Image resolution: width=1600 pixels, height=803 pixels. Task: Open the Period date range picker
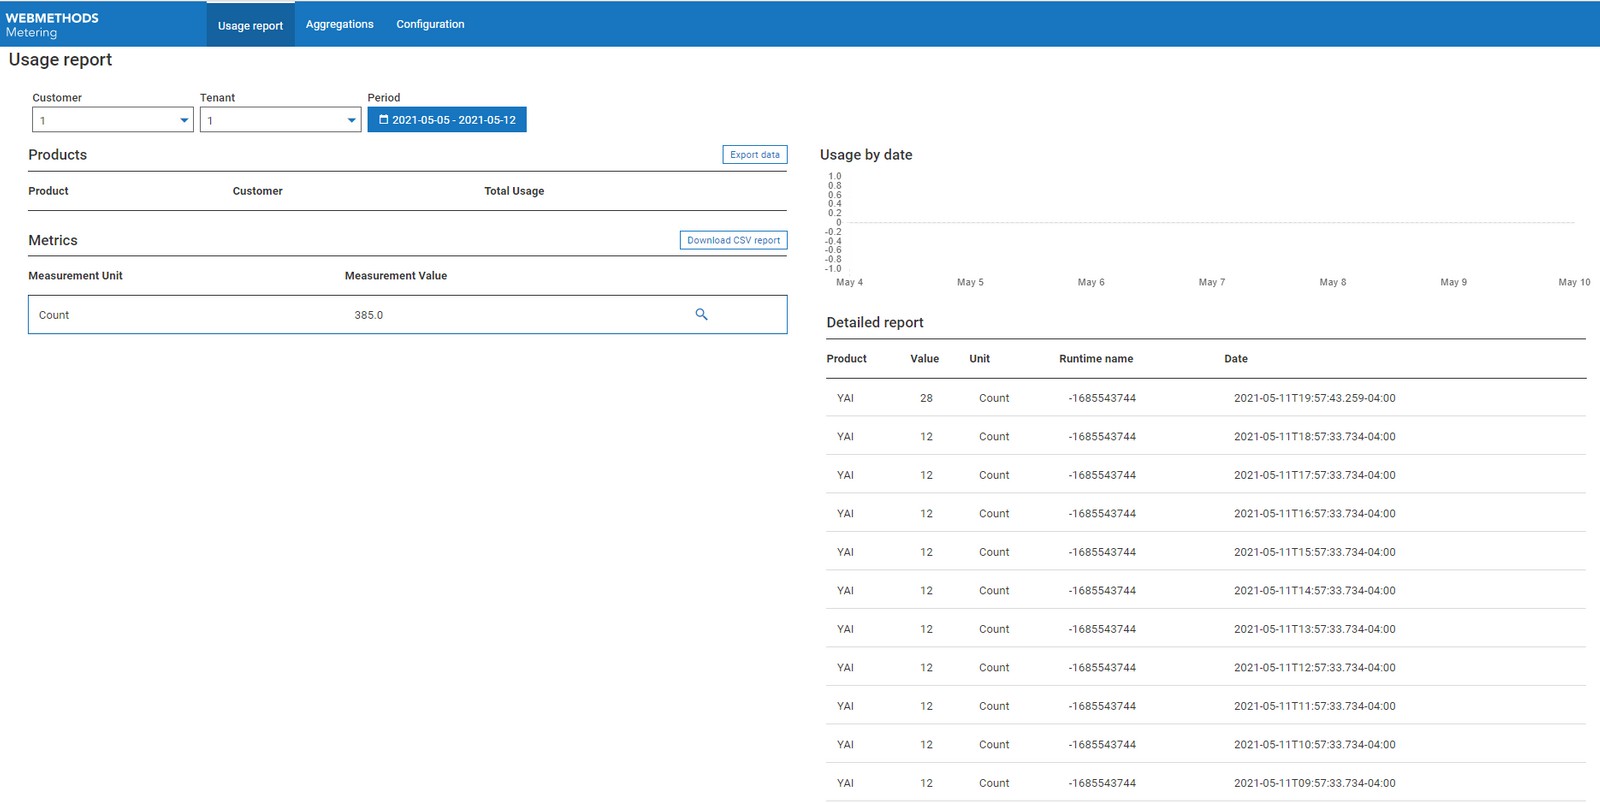447,120
